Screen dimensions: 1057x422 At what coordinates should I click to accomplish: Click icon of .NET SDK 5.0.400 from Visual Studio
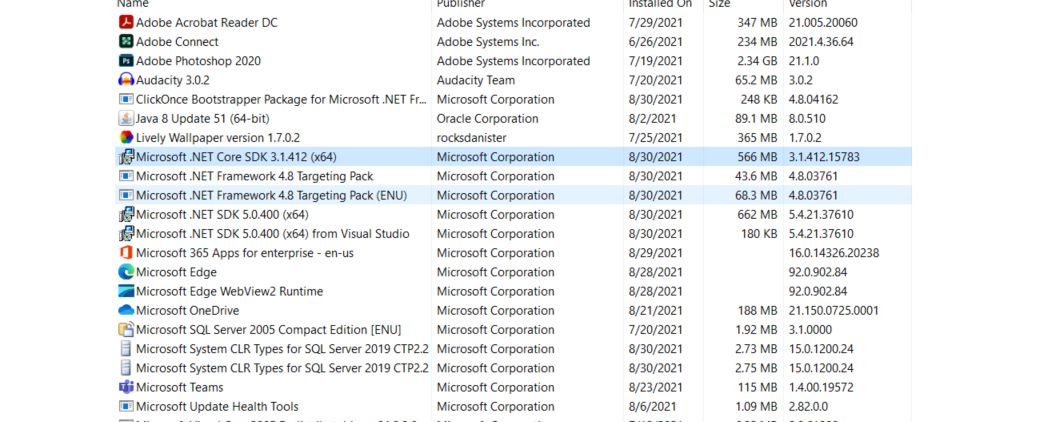click(126, 234)
